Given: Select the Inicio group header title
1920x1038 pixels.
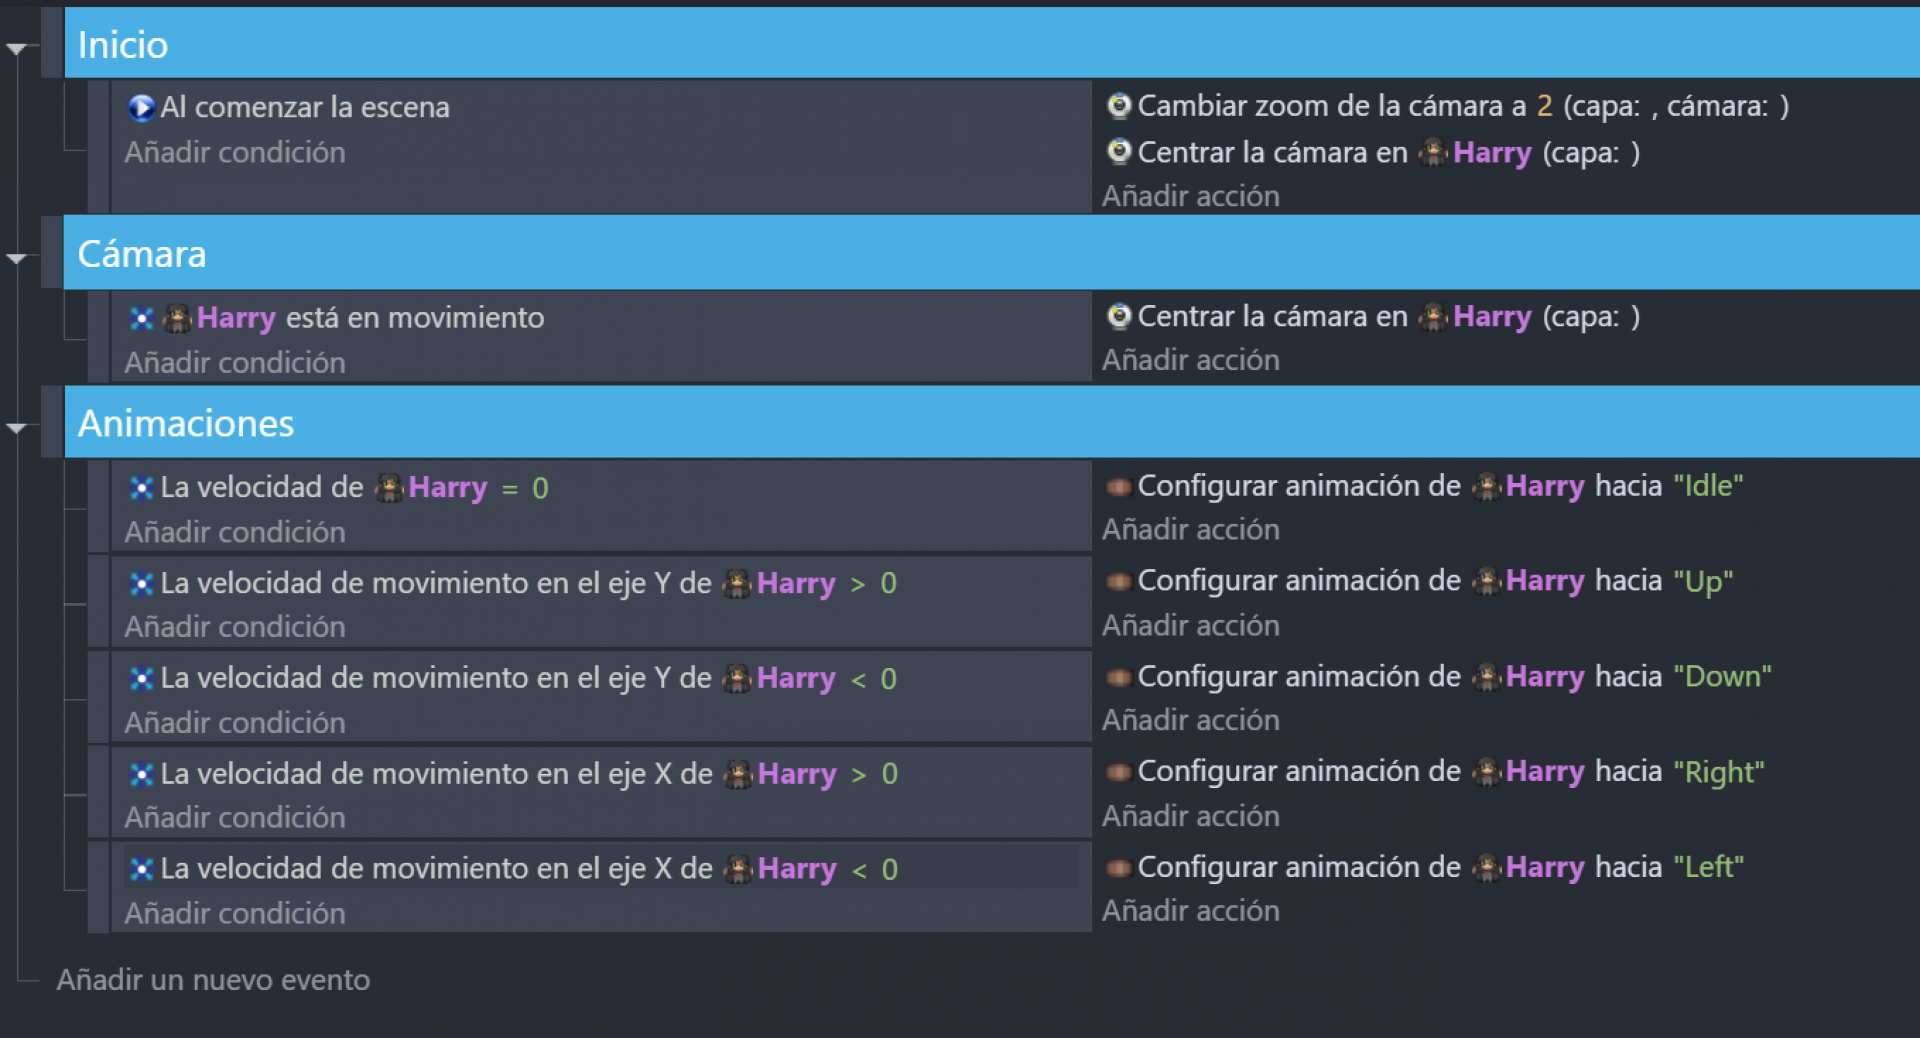Looking at the screenshot, I should click(x=123, y=45).
